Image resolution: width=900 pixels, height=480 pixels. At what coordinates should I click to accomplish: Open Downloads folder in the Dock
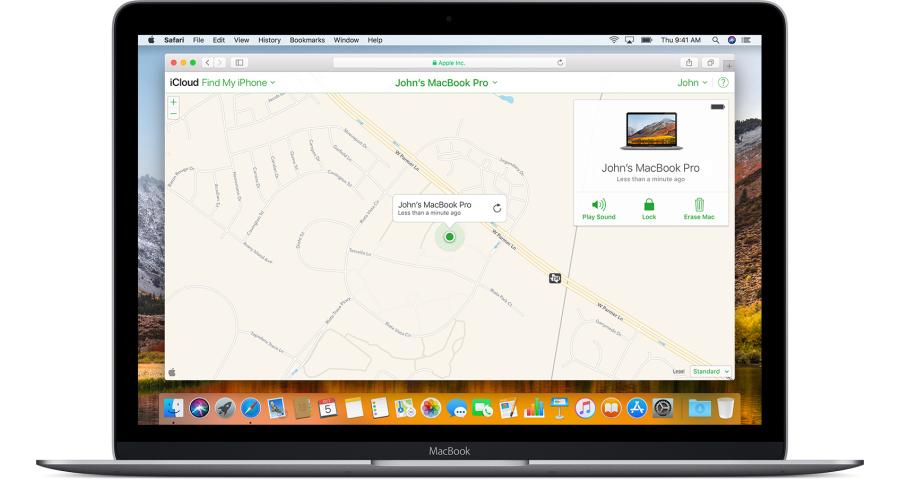pos(700,408)
